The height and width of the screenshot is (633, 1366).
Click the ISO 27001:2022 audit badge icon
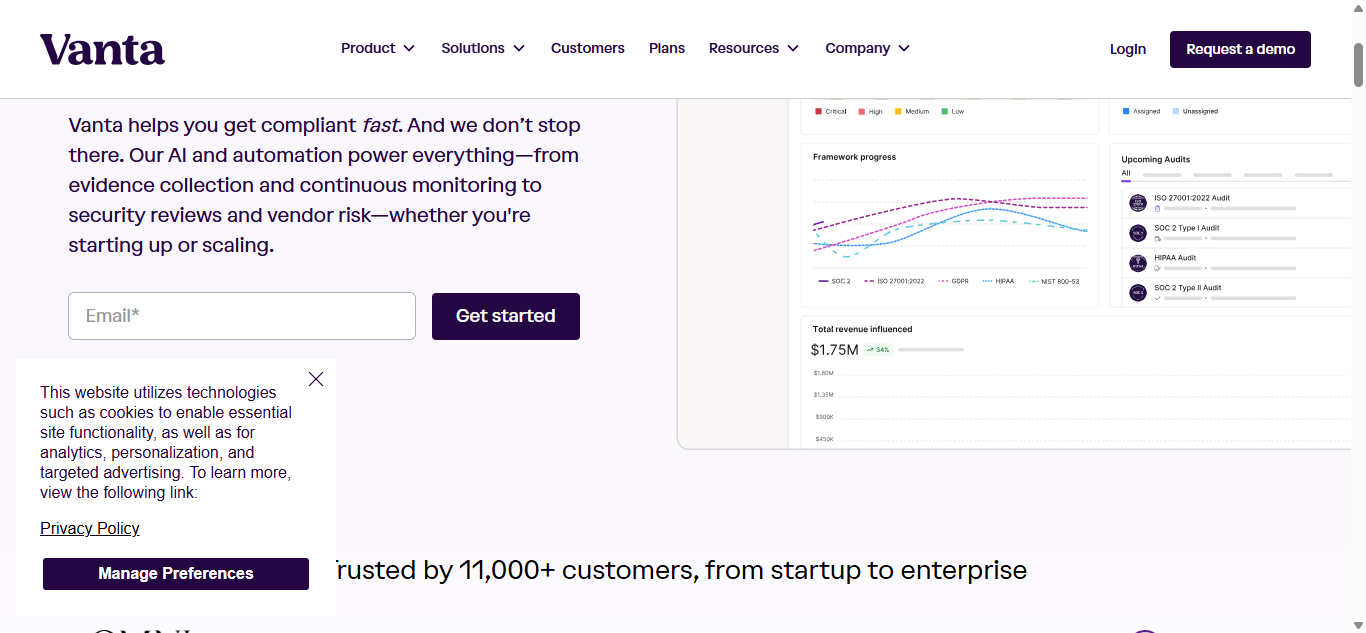[x=1137, y=203]
